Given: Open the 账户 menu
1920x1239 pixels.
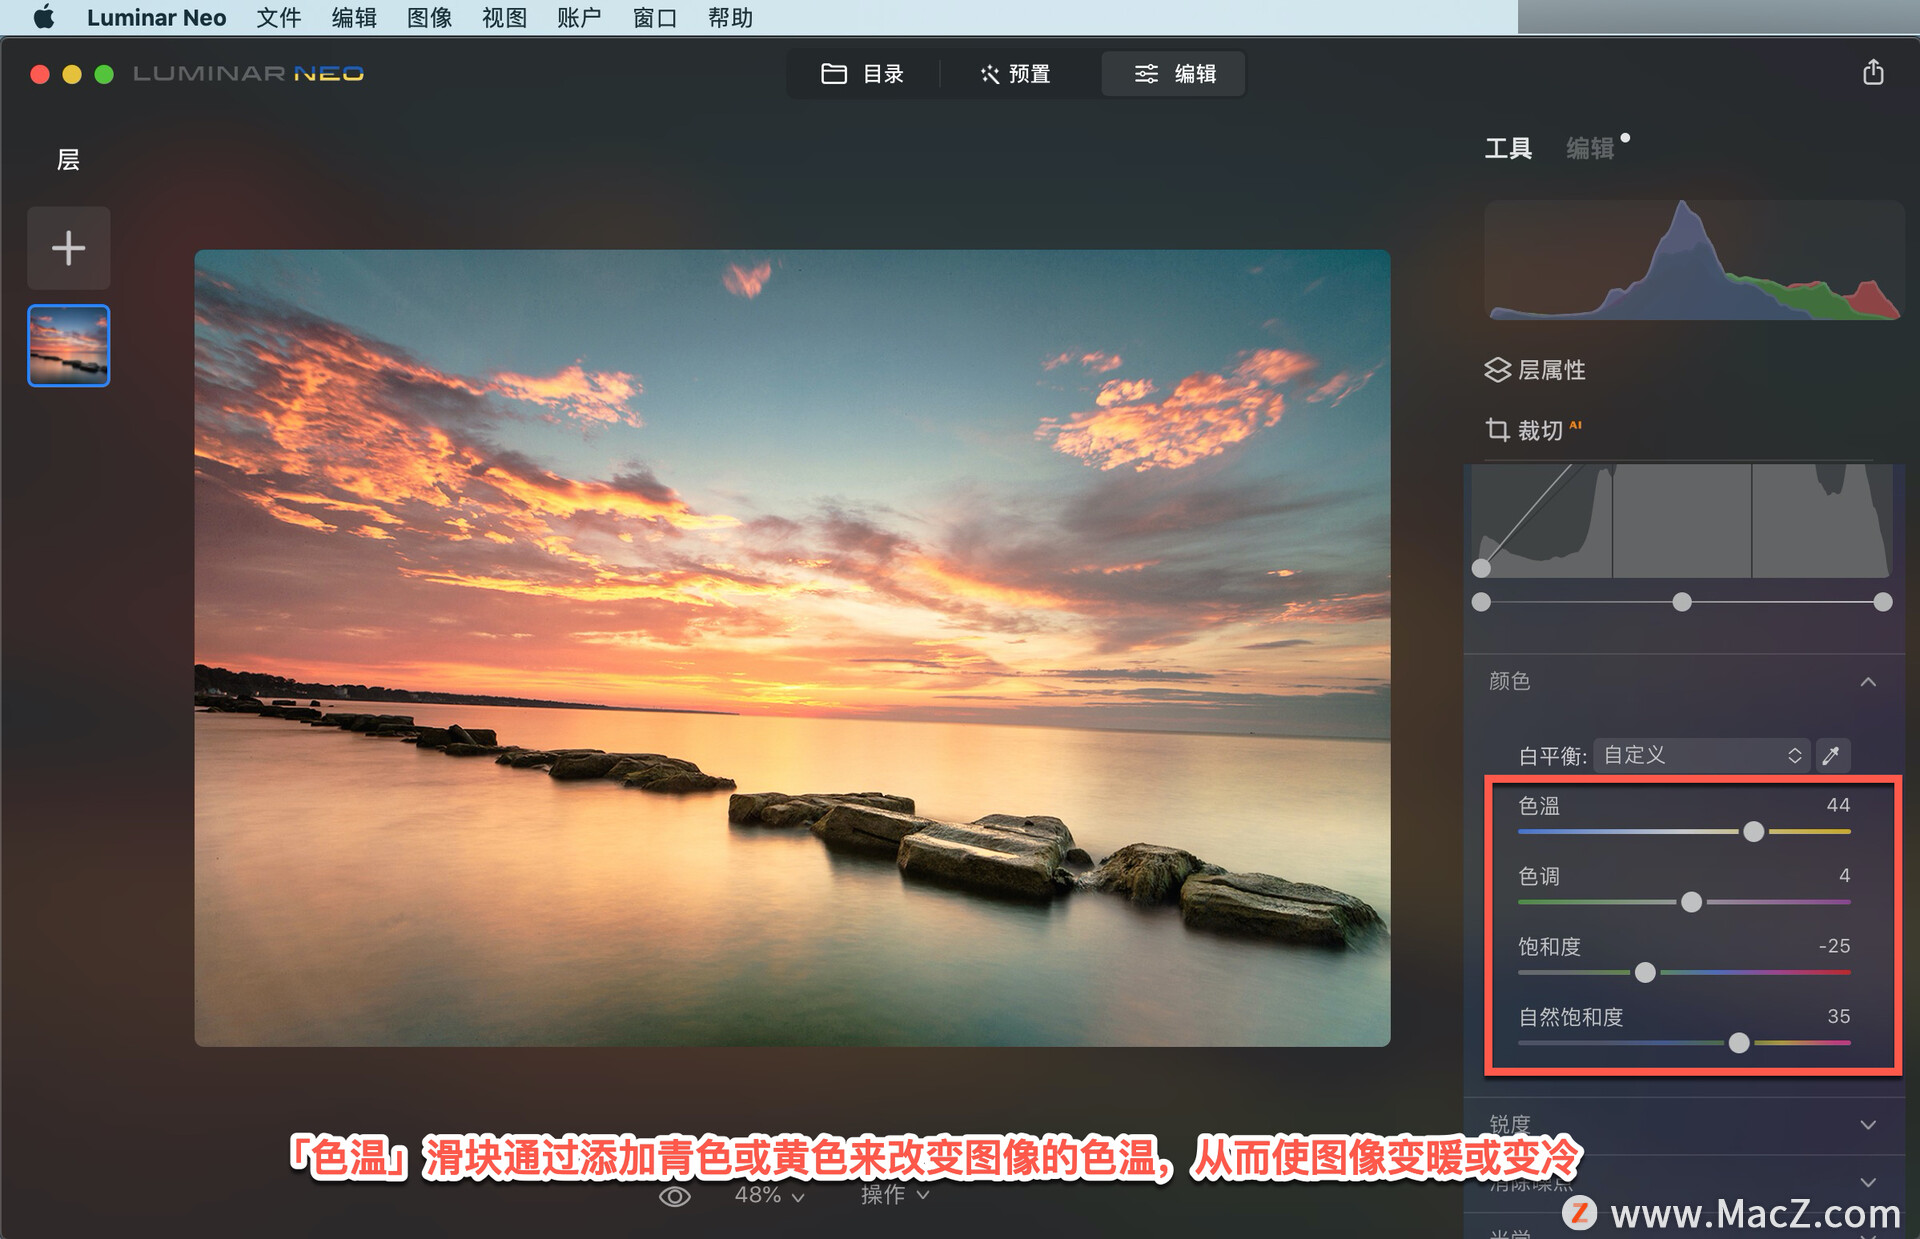Looking at the screenshot, I should coord(579,17).
